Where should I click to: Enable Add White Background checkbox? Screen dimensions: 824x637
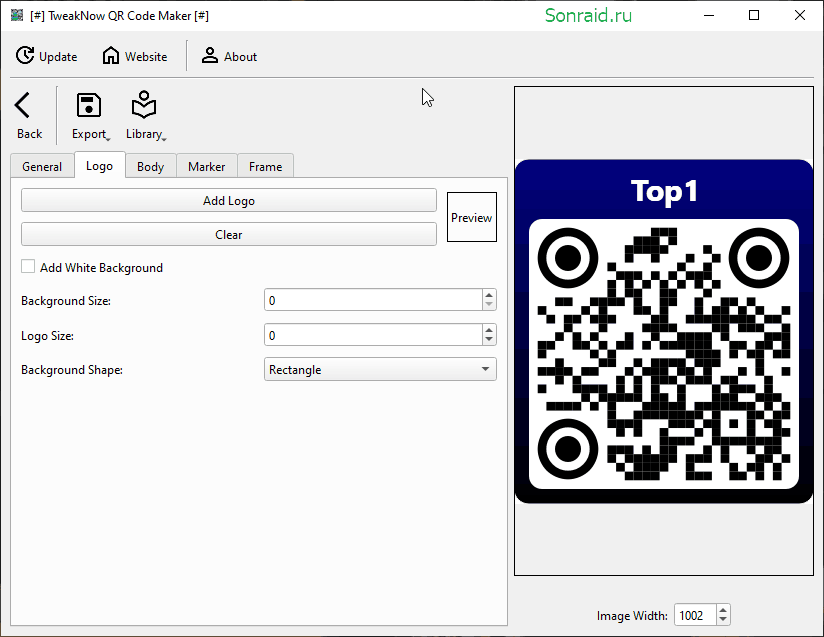(28, 266)
